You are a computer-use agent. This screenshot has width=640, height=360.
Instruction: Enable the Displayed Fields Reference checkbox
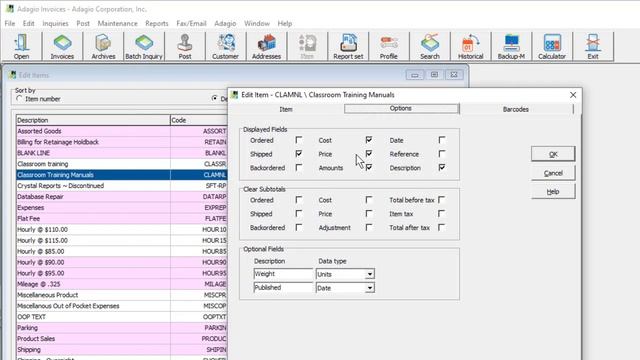442,154
